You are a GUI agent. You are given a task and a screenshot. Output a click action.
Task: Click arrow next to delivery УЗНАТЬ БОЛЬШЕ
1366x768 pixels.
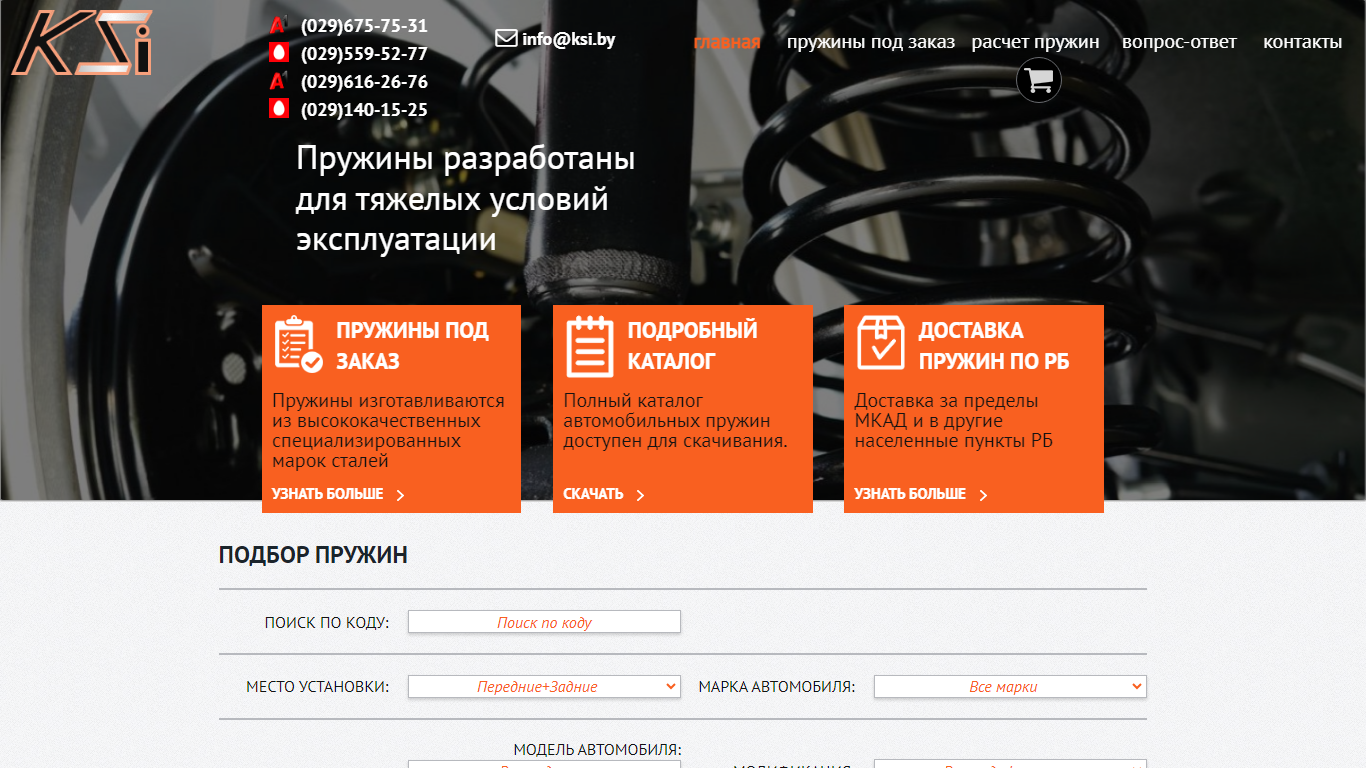(x=983, y=495)
